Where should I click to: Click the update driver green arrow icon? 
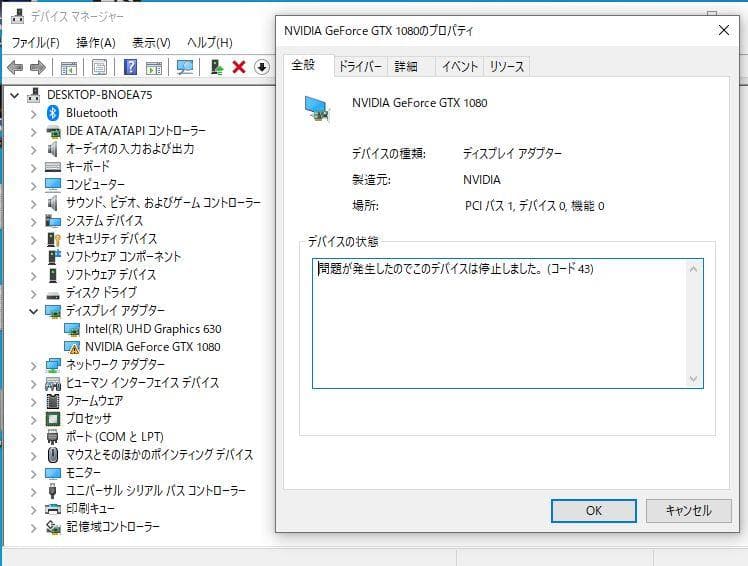217,67
